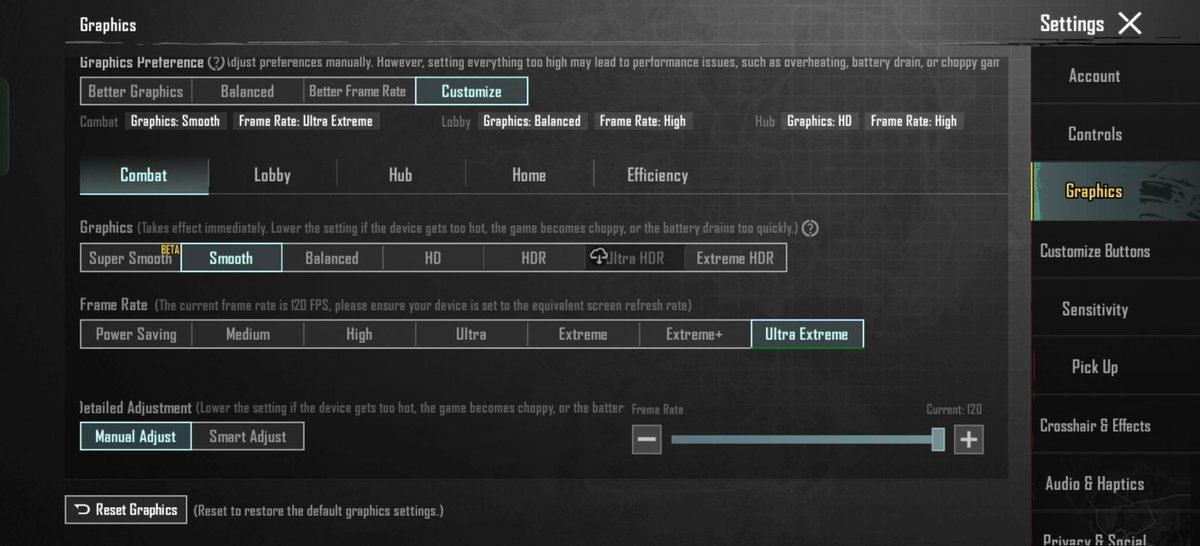Click the minus button on Frame Rate slider
This screenshot has width=1200, height=546.
tap(647, 439)
